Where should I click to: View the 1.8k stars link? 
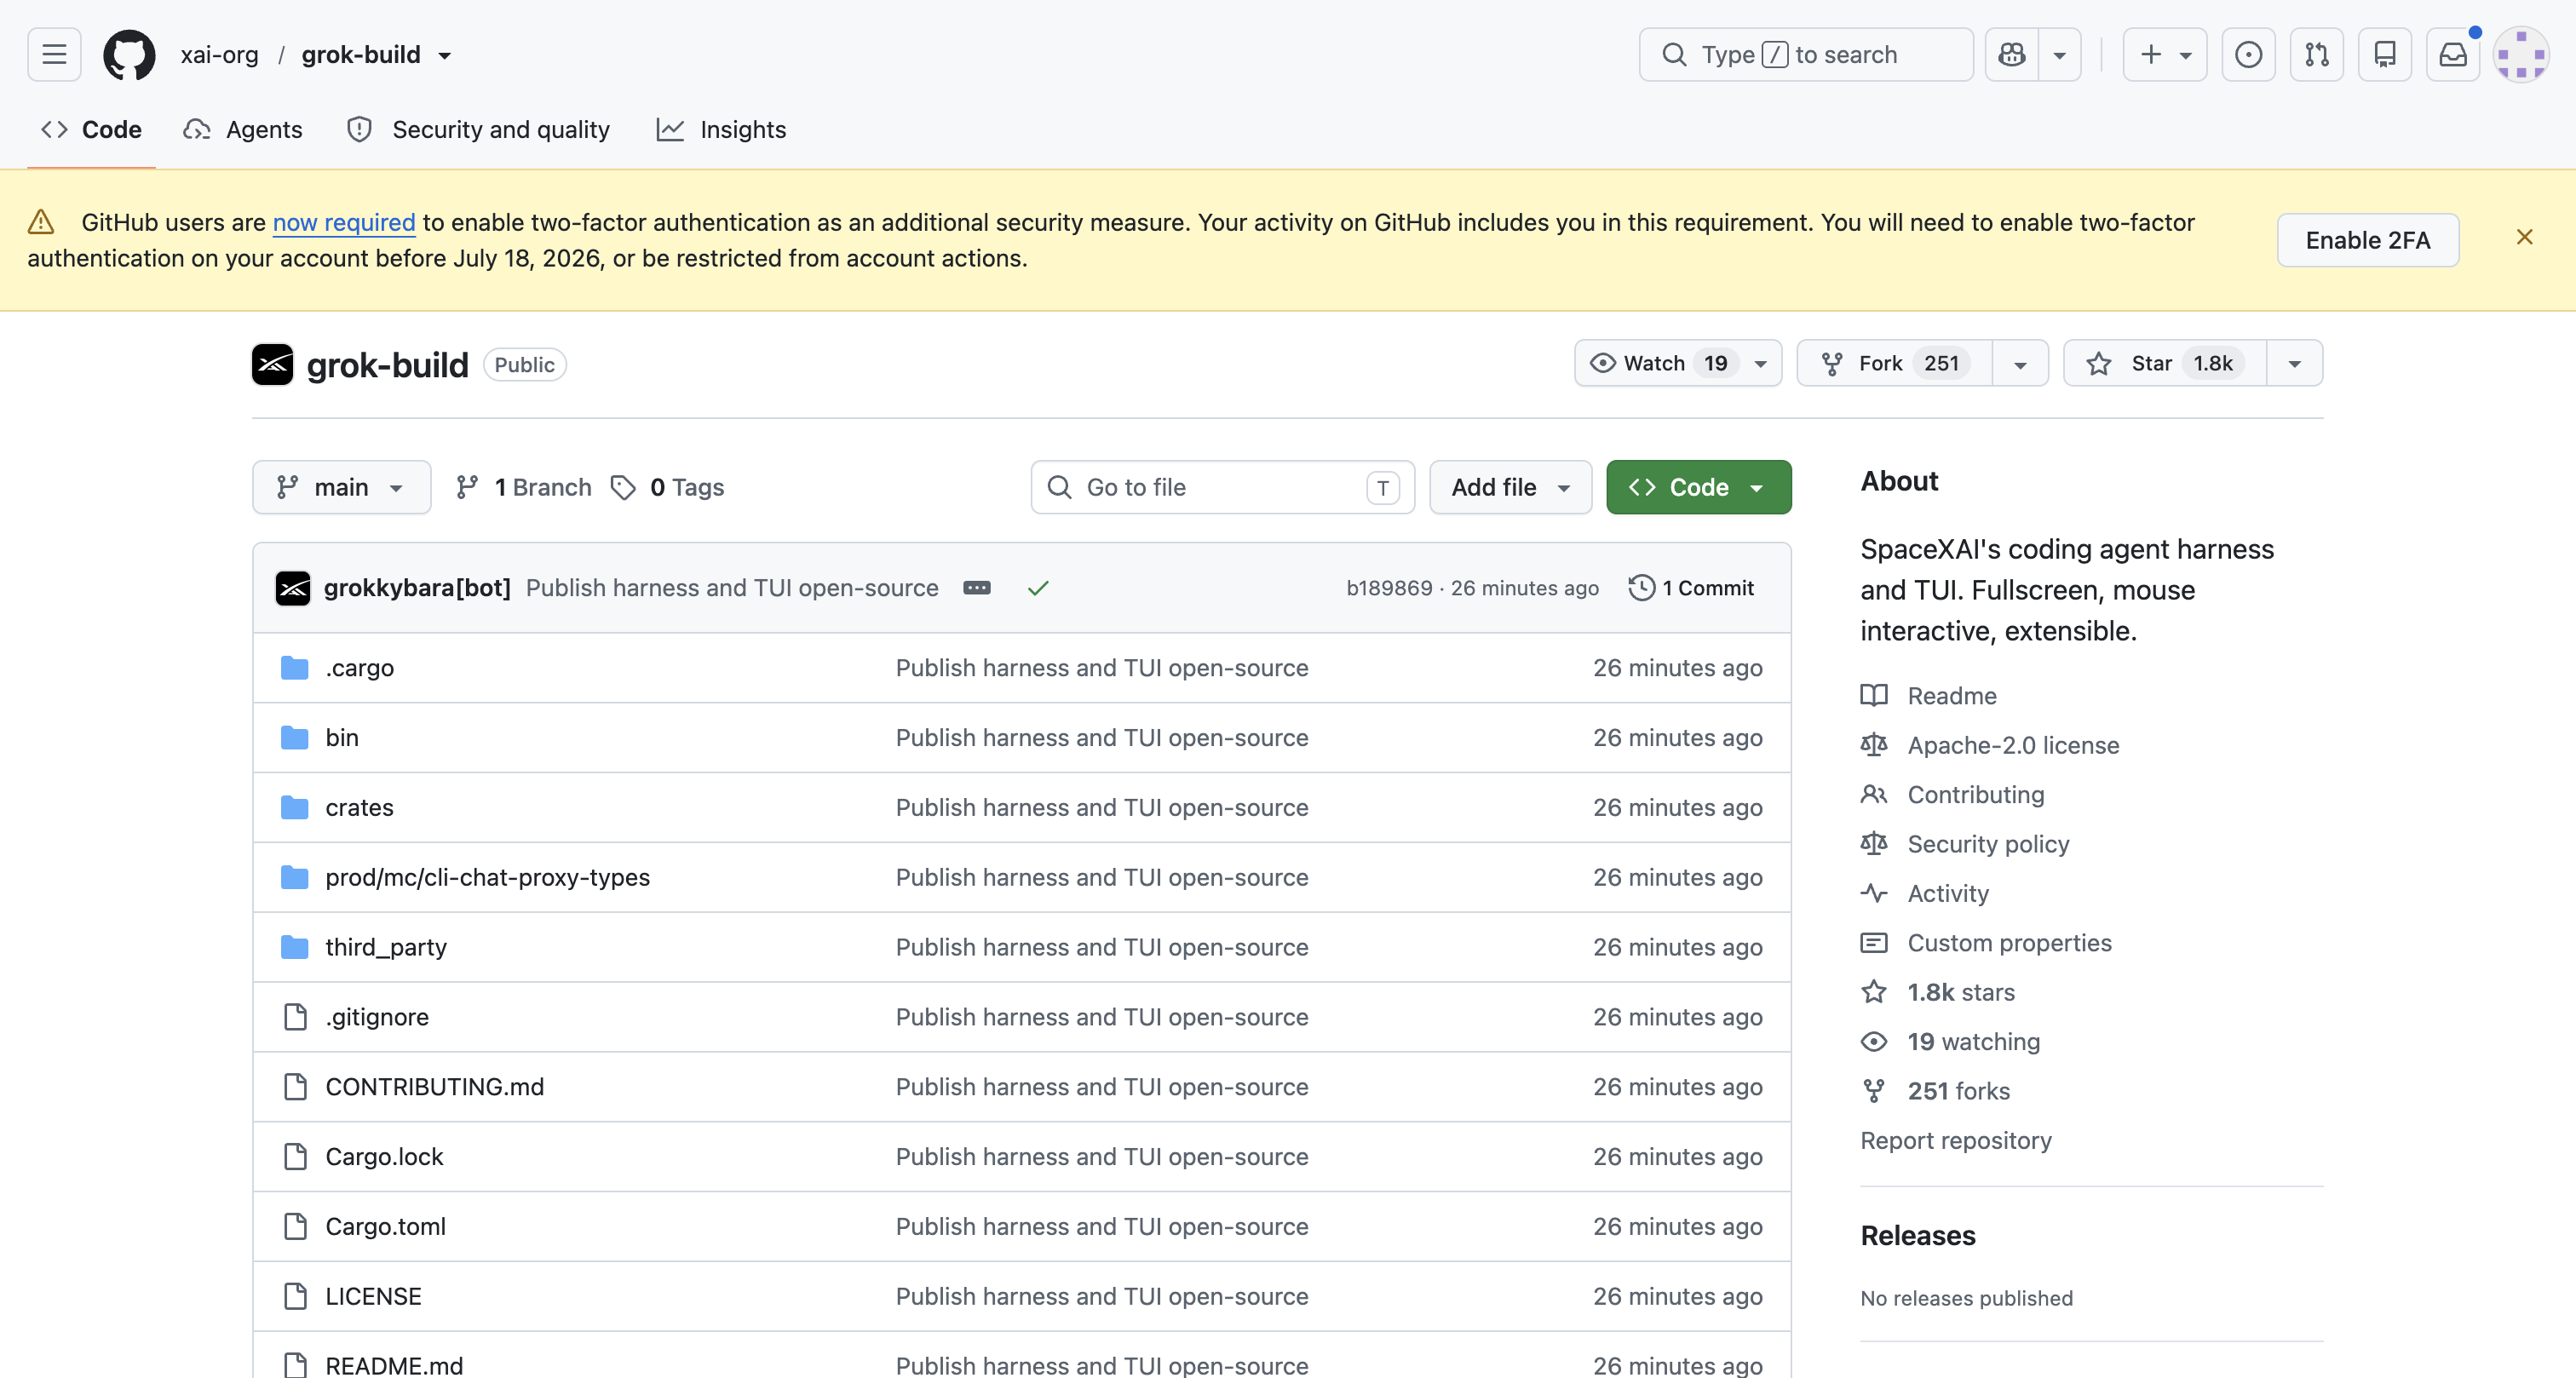(1938, 992)
